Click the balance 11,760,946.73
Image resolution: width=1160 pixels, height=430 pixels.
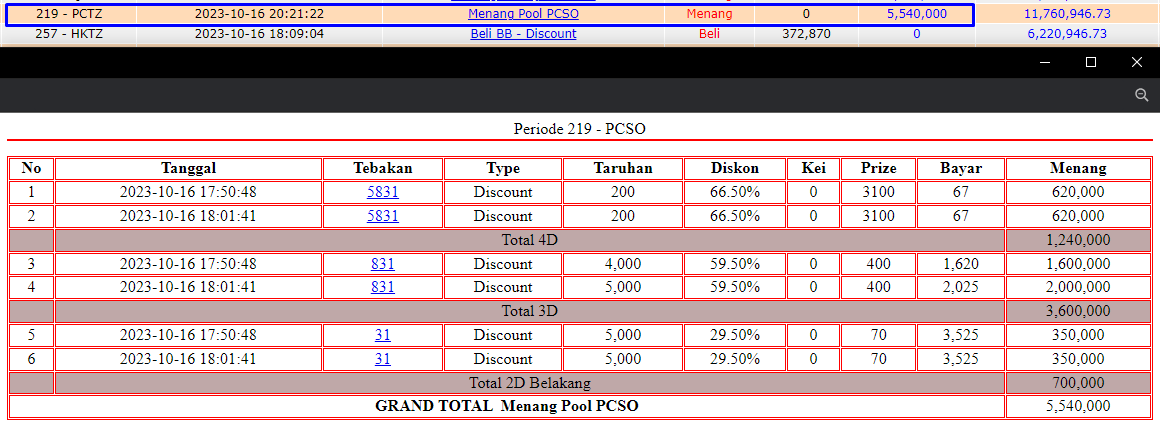1065,14
